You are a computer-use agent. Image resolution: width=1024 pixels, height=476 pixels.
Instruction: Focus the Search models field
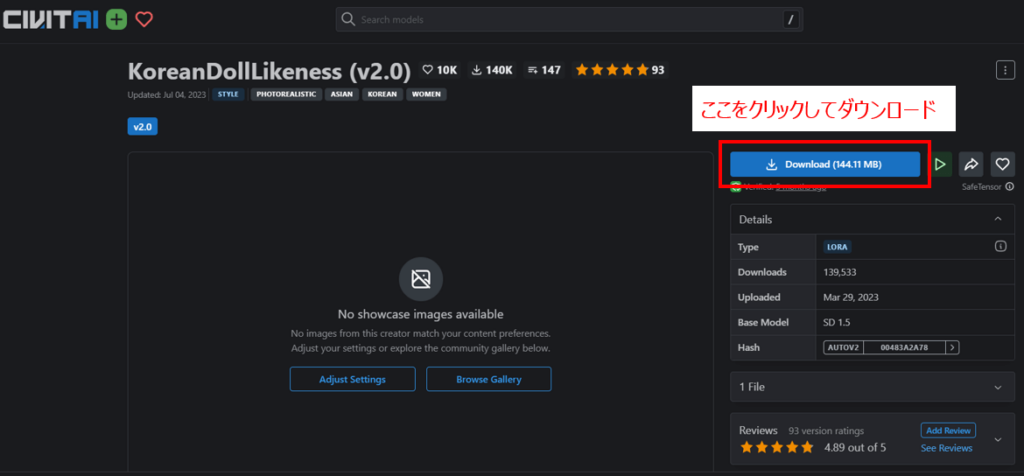569,20
